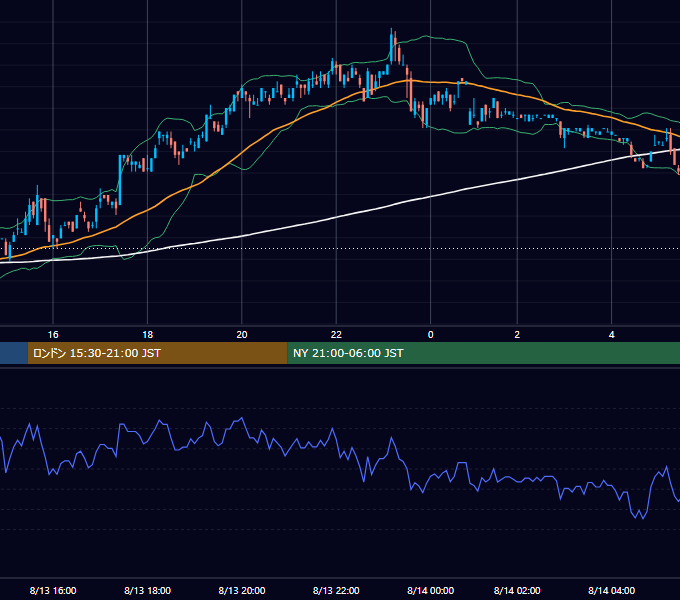
Task: Click the 8/14 02:00 time label
Action: [x=517, y=590]
